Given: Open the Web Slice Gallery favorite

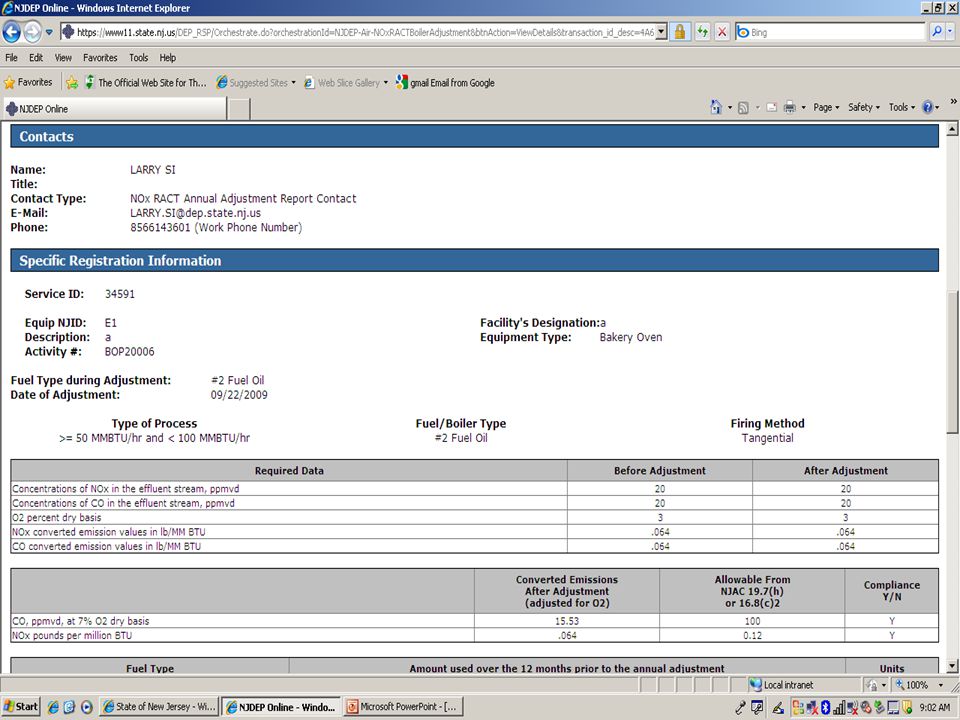Looking at the screenshot, I should (342, 83).
